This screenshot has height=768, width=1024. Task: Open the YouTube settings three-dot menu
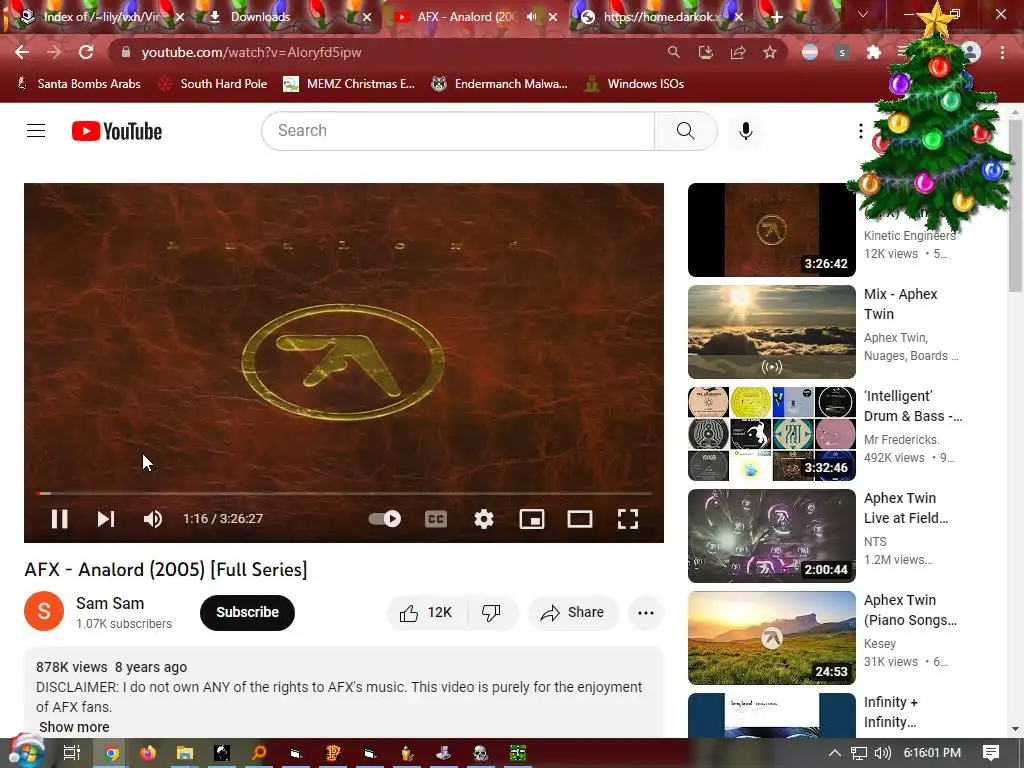coord(861,131)
